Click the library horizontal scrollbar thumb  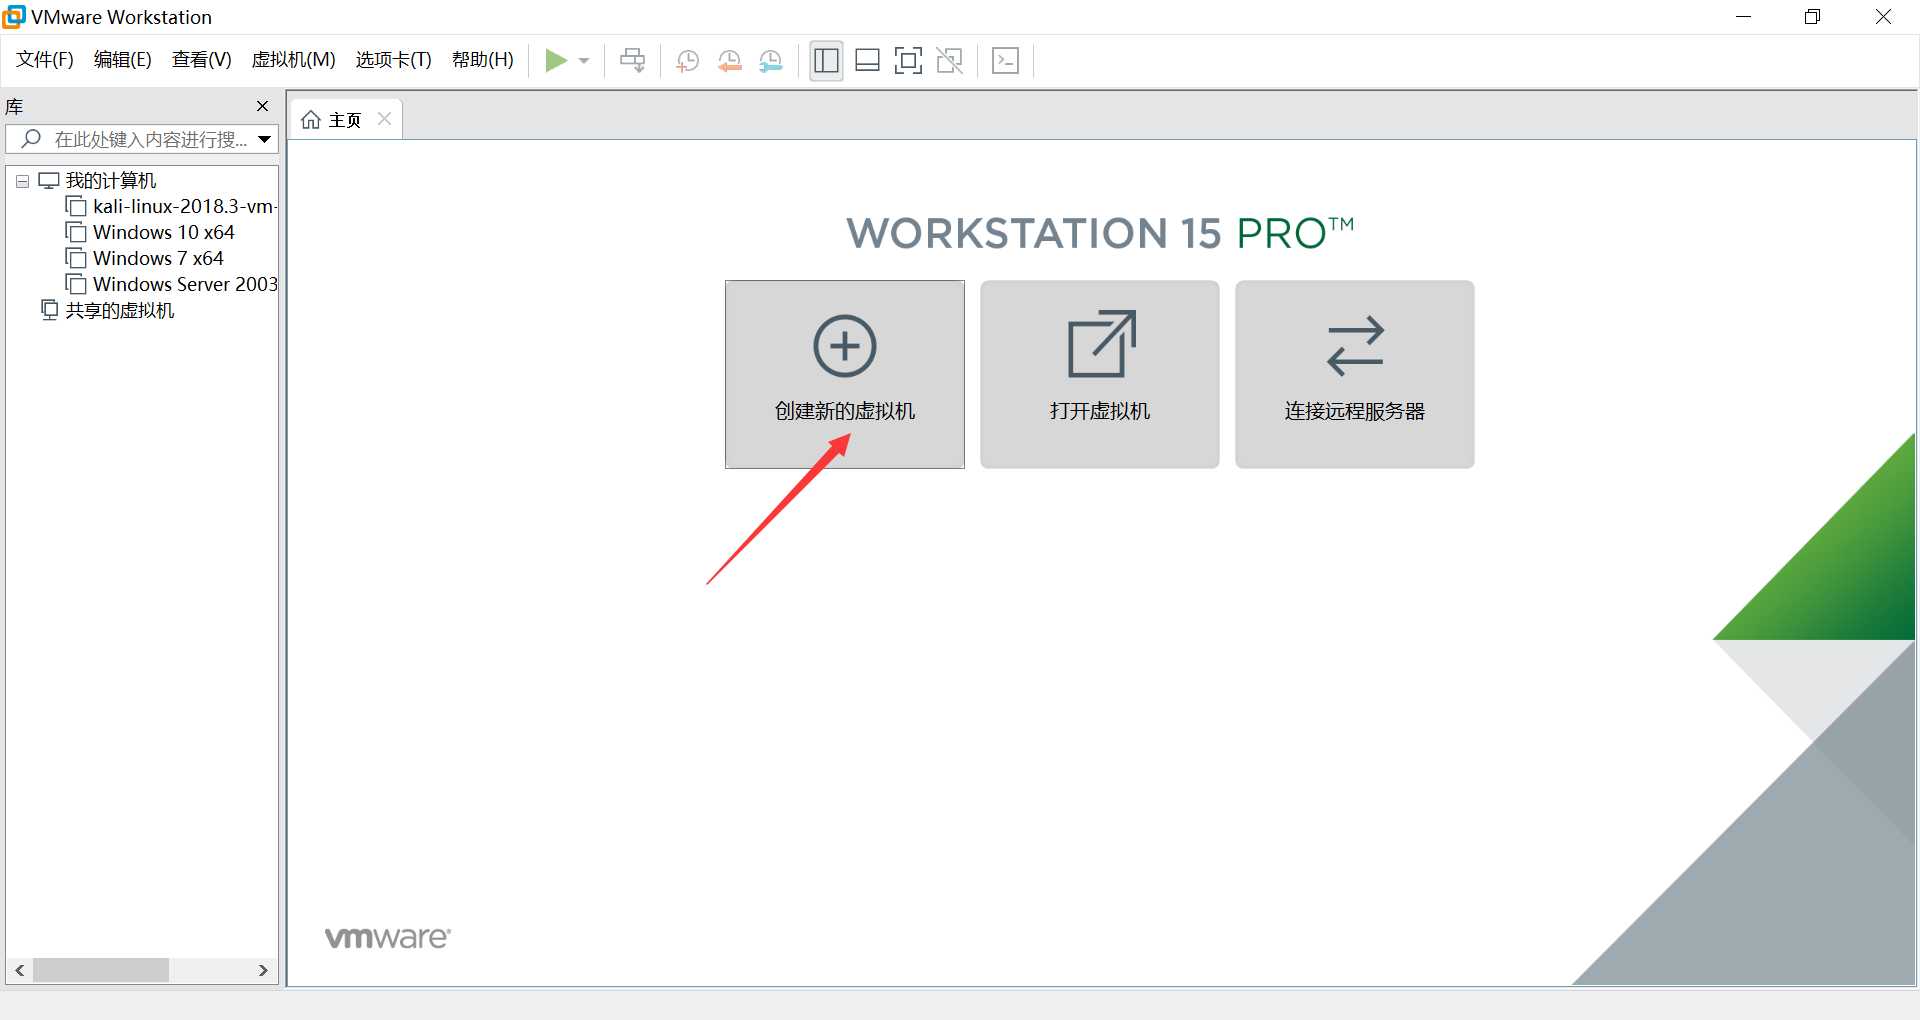(x=101, y=970)
